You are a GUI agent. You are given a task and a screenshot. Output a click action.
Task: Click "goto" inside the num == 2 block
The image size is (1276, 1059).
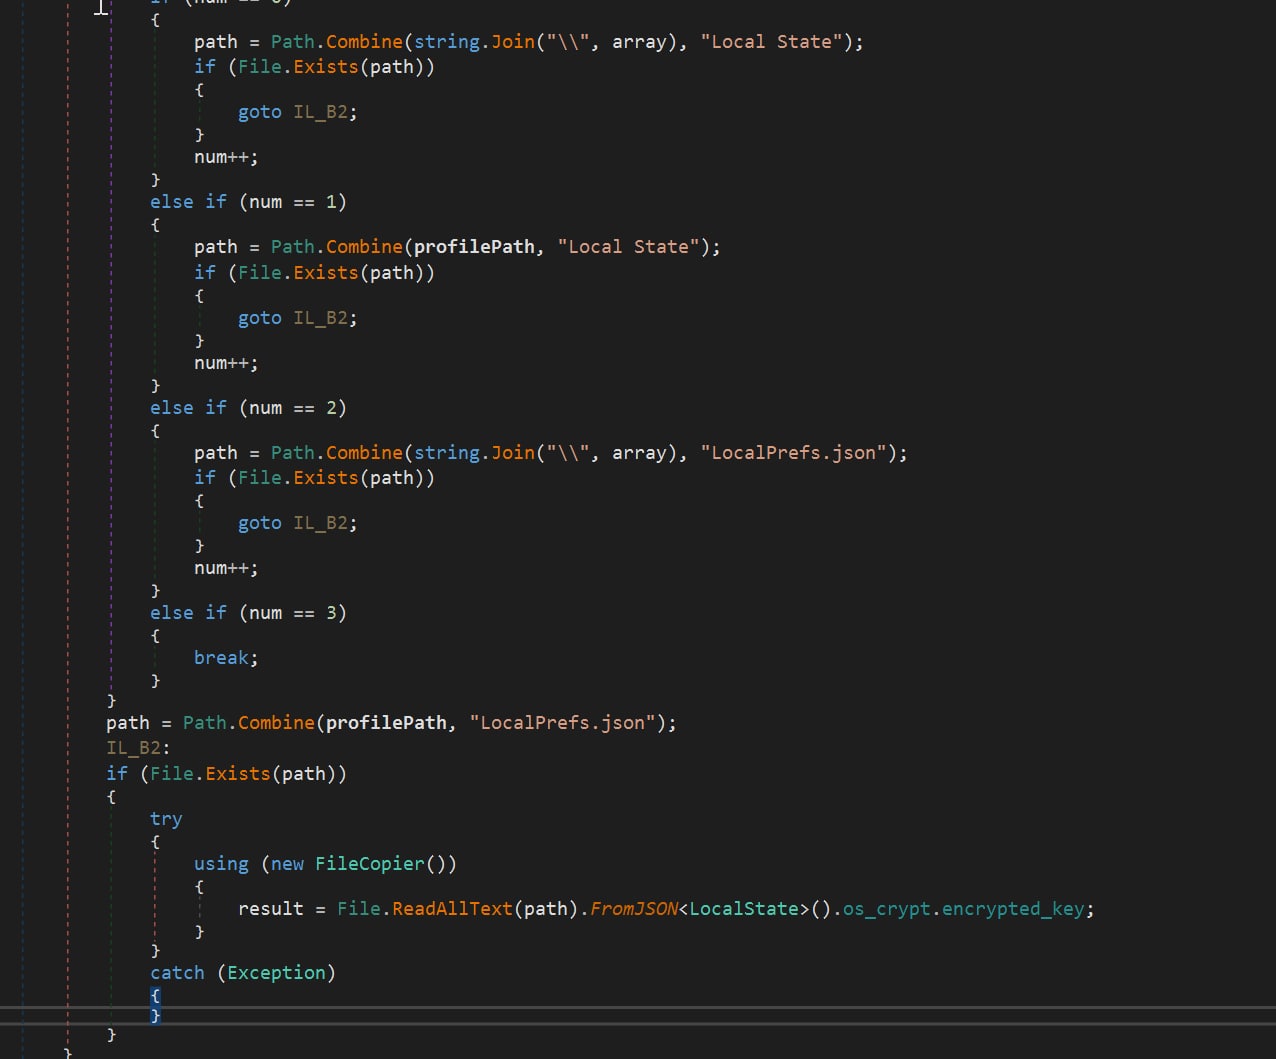259,523
